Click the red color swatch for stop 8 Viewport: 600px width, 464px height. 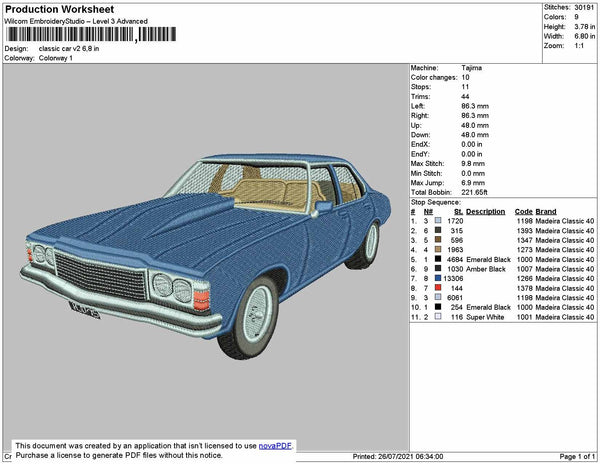[438, 287]
